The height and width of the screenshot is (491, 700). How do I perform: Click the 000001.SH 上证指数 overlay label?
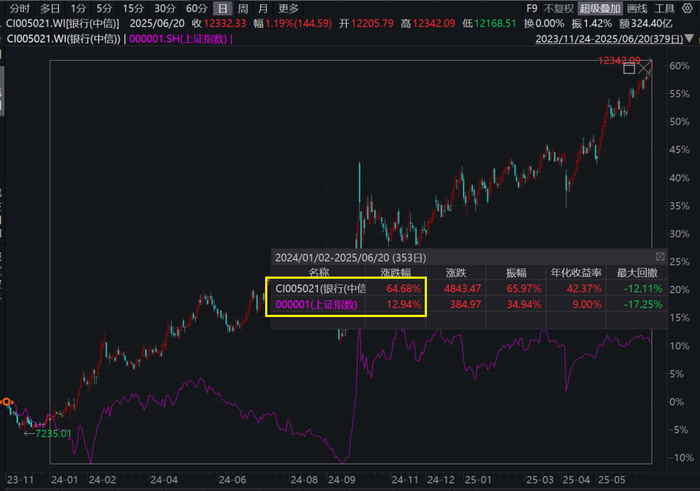point(178,39)
